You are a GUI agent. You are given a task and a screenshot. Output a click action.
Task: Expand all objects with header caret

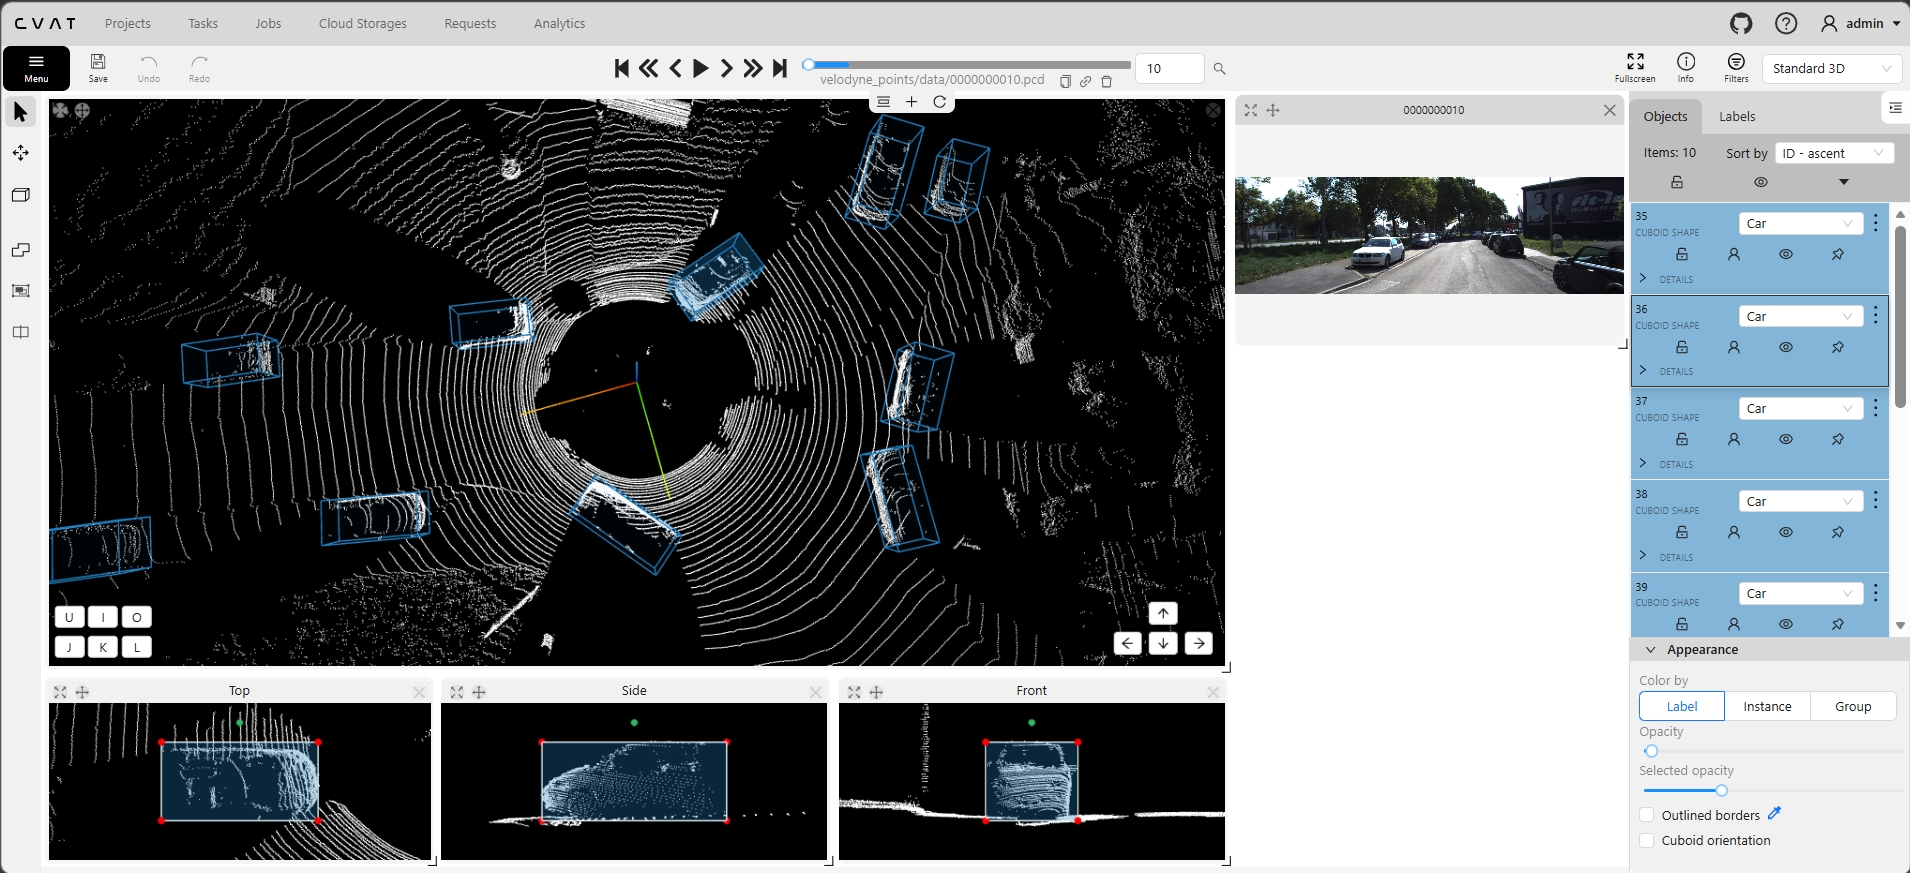coord(1844,182)
